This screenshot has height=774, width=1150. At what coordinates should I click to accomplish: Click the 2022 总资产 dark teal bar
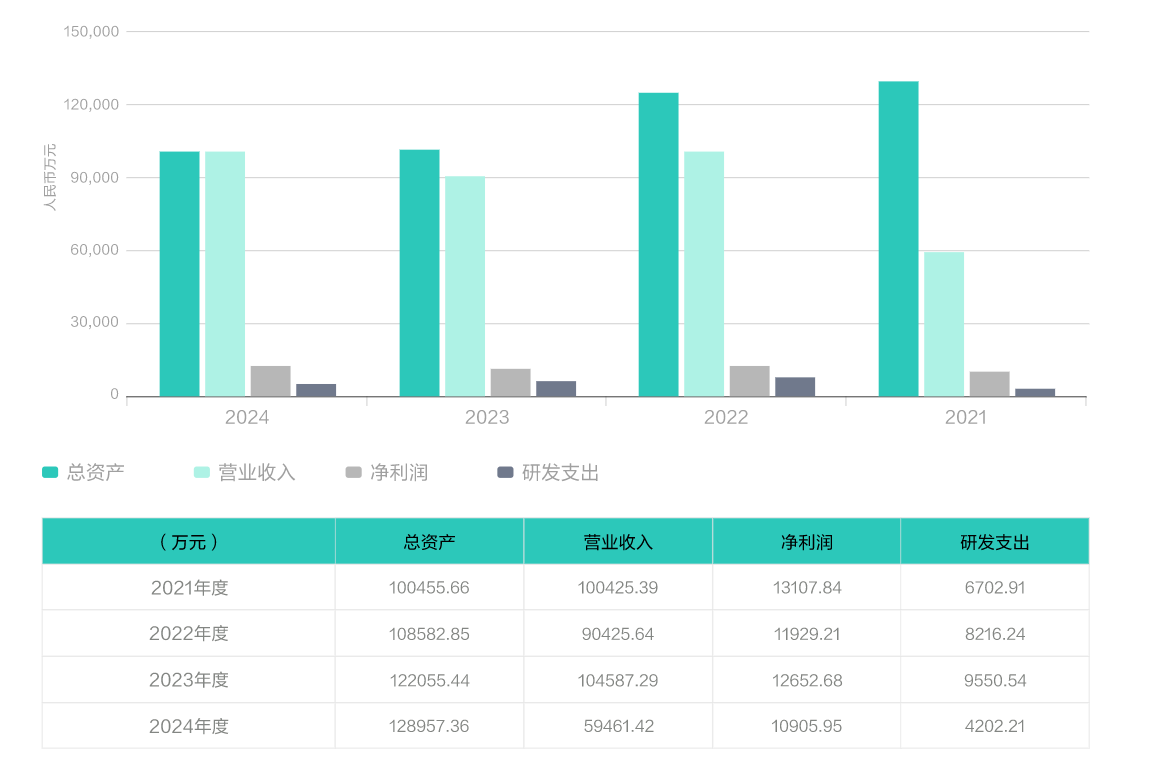point(659,244)
